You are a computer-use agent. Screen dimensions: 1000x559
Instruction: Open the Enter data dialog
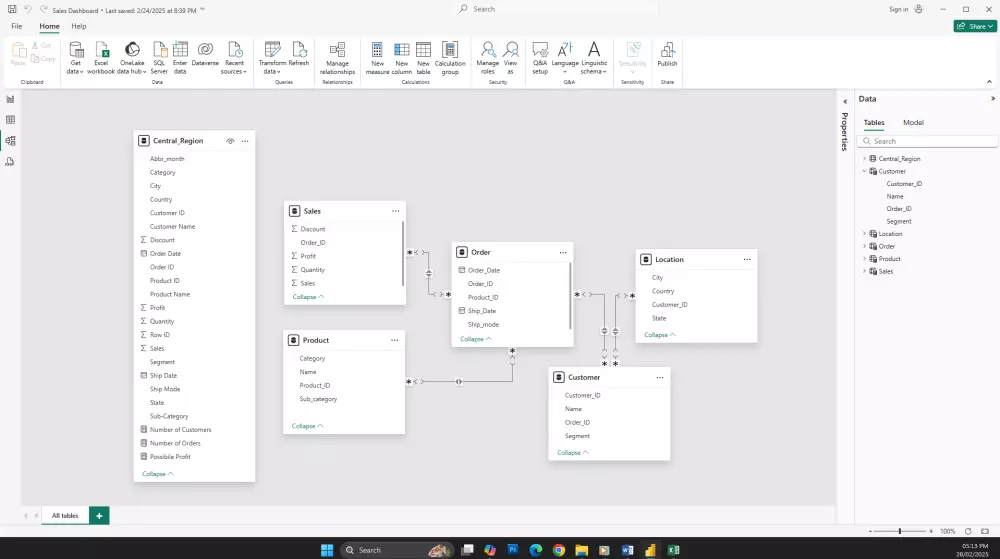pyautogui.click(x=180, y=58)
